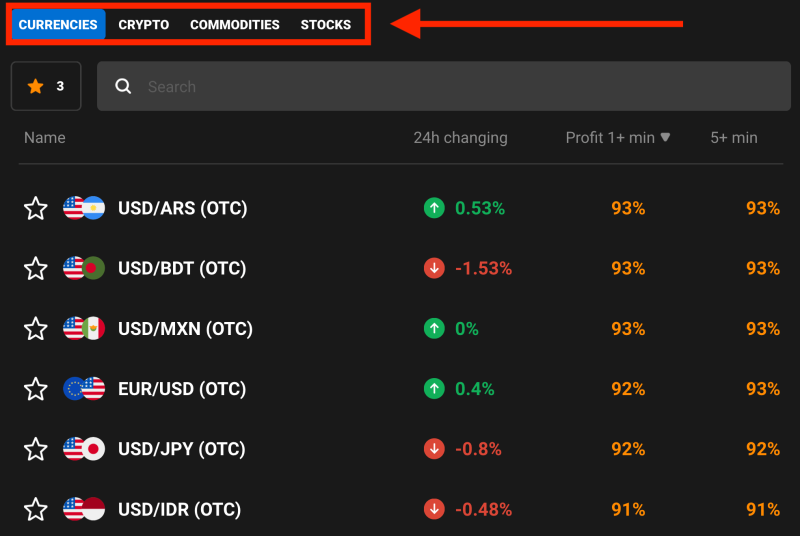Image resolution: width=800 pixels, height=536 pixels.
Task: Click the red down arrow for USD/BDT
Action: [x=434, y=268]
